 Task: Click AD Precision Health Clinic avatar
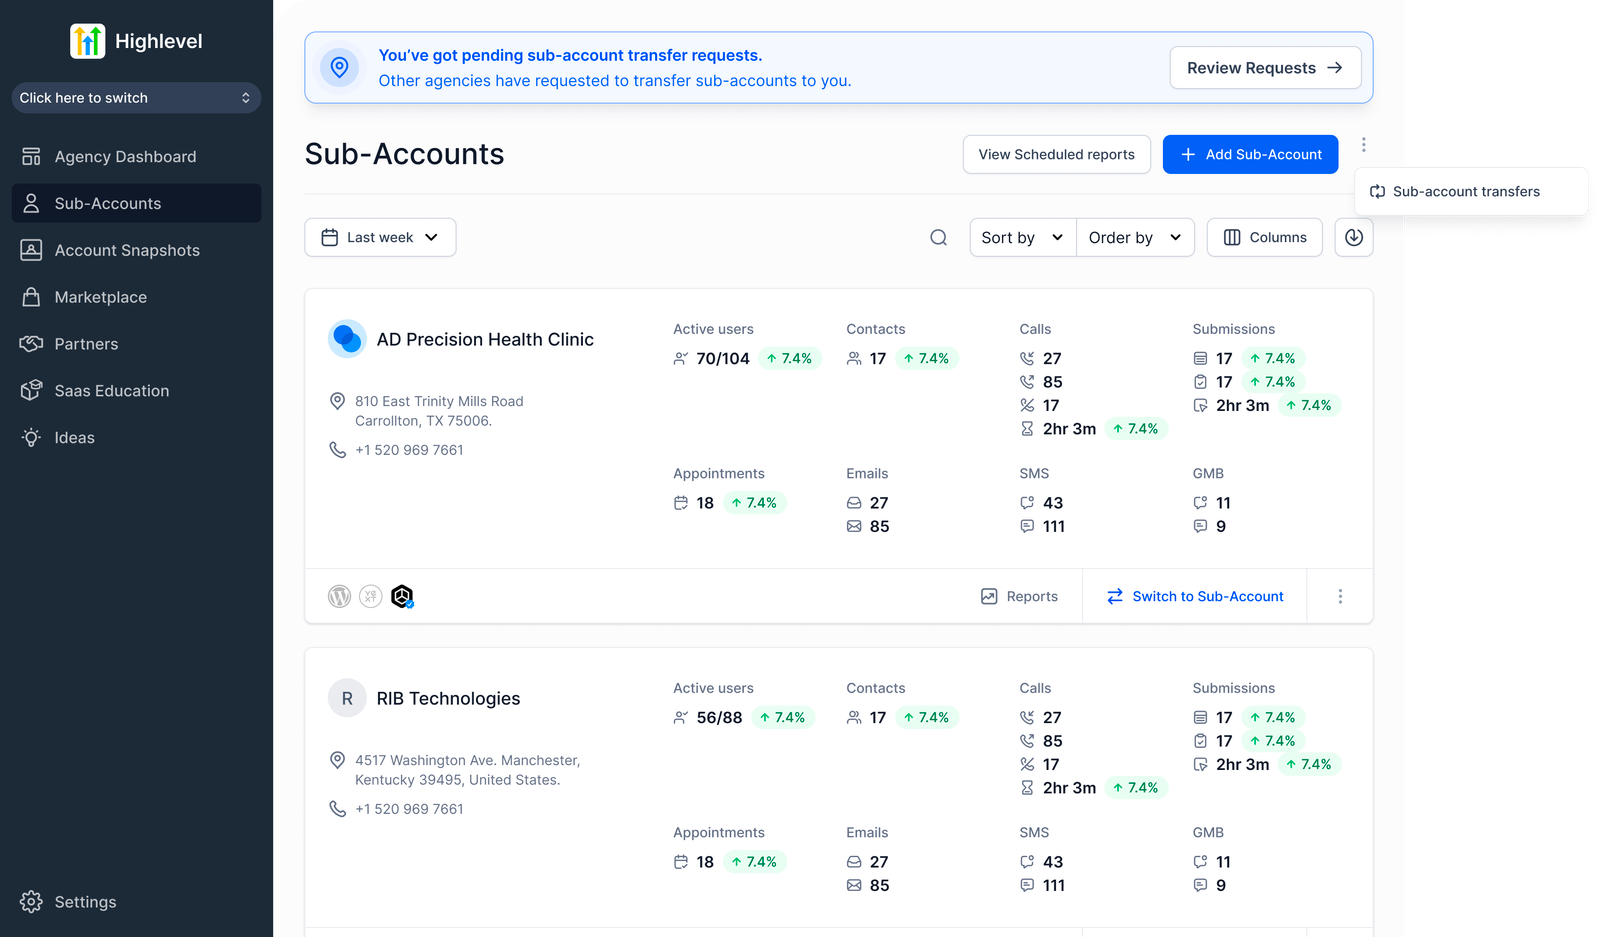(x=347, y=339)
